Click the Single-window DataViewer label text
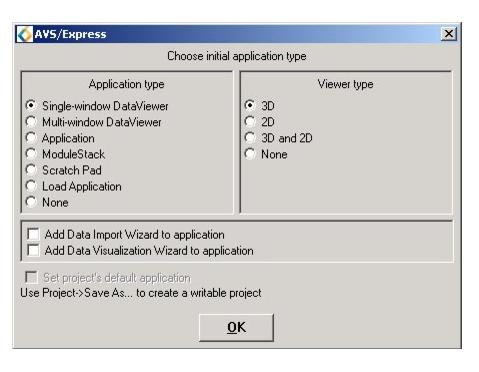Image resolution: width=479 pixels, height=372 pixels. click(x=105, y=106)
